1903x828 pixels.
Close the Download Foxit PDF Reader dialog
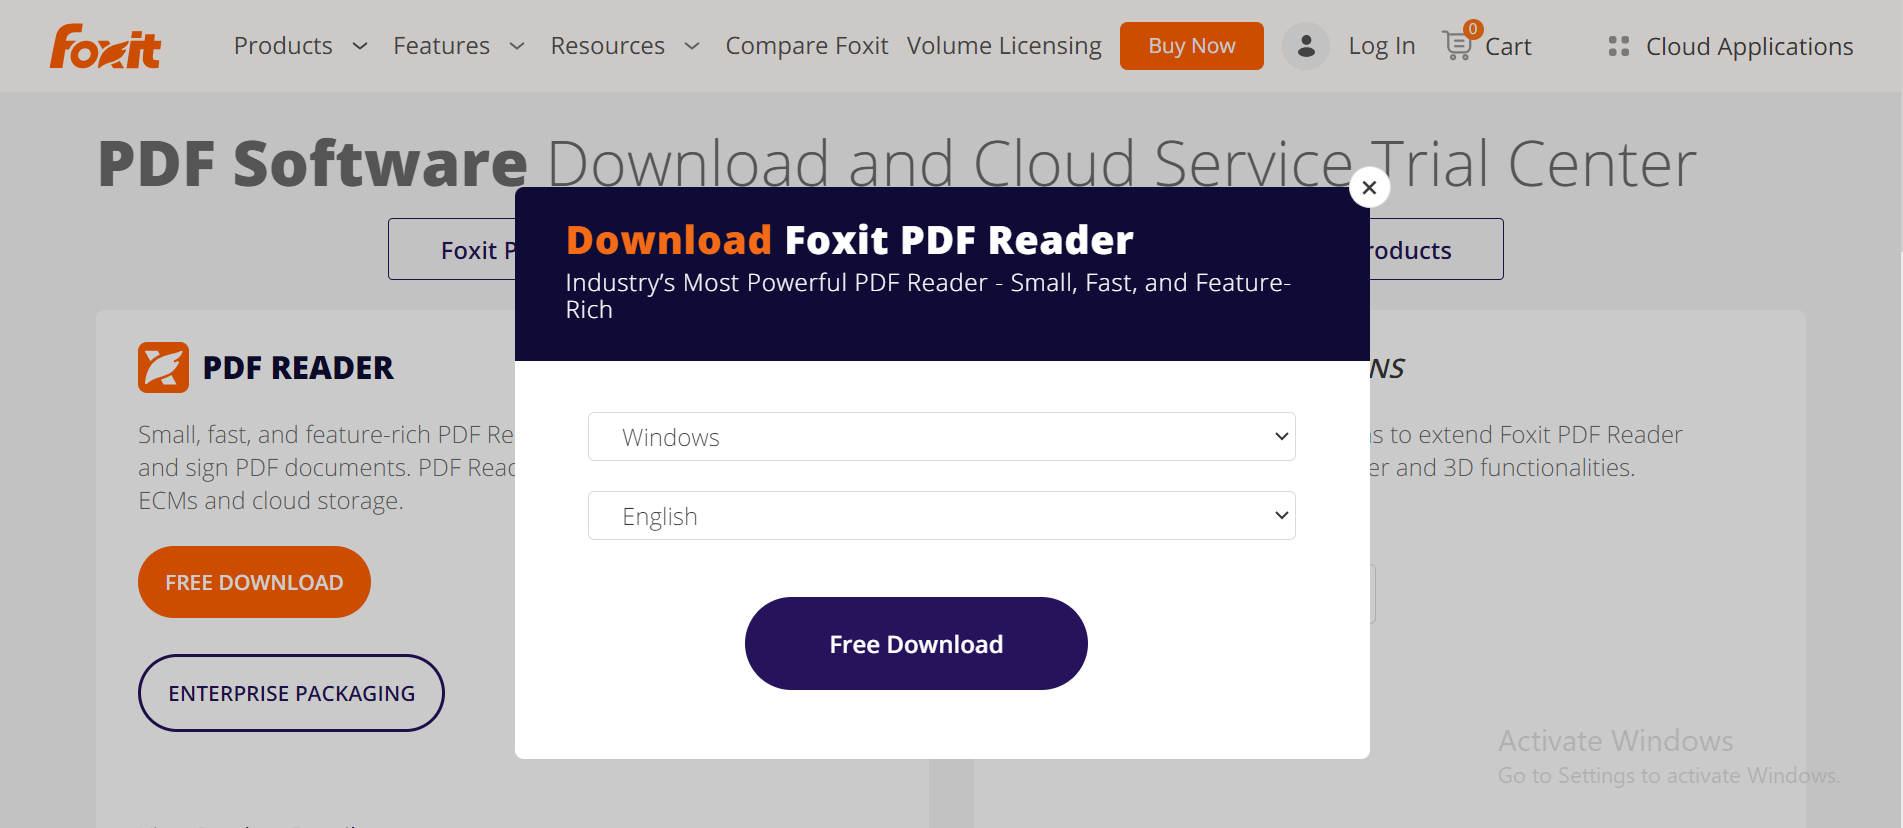[x=1369, y=187]
